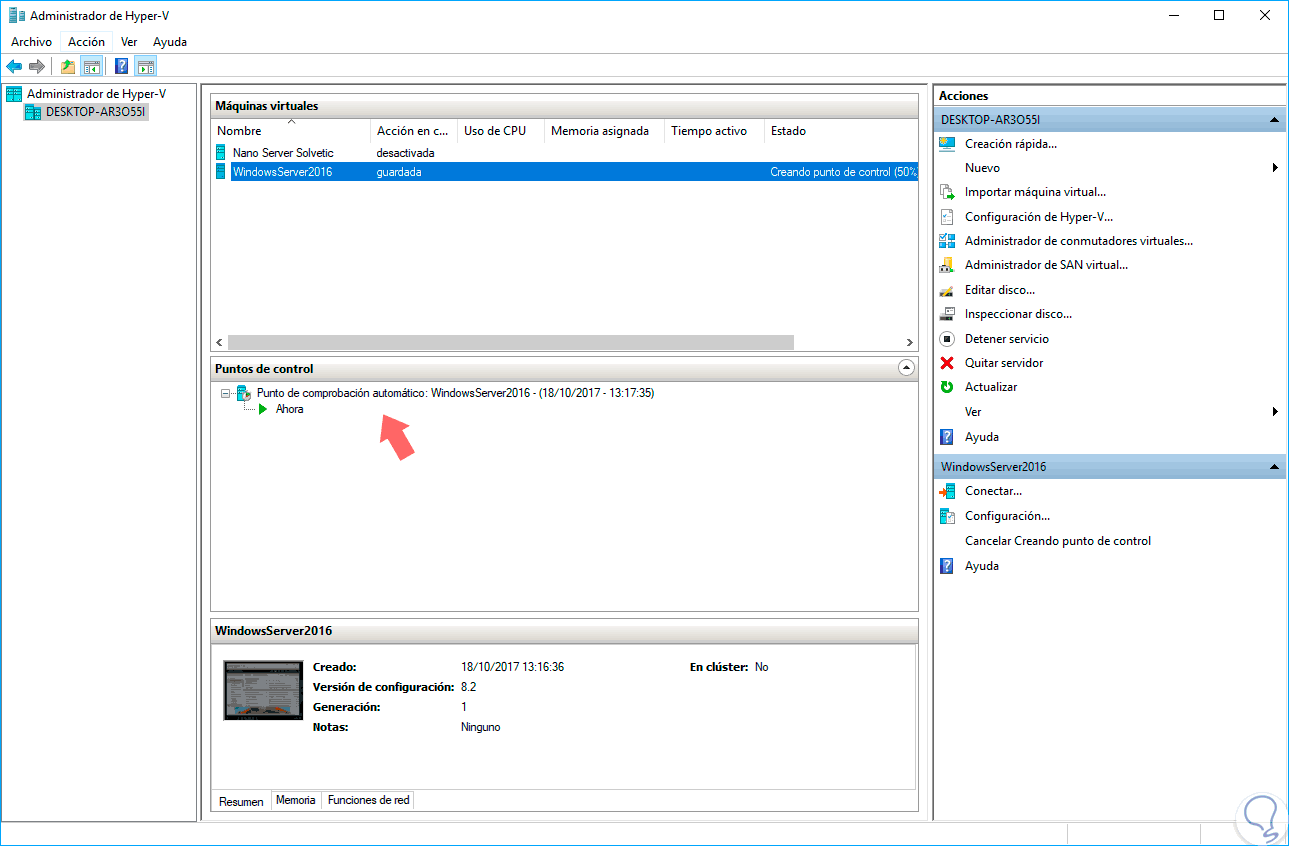Click the 'guardada' cell
The image size is (1289, 846).
pos(399,172)
